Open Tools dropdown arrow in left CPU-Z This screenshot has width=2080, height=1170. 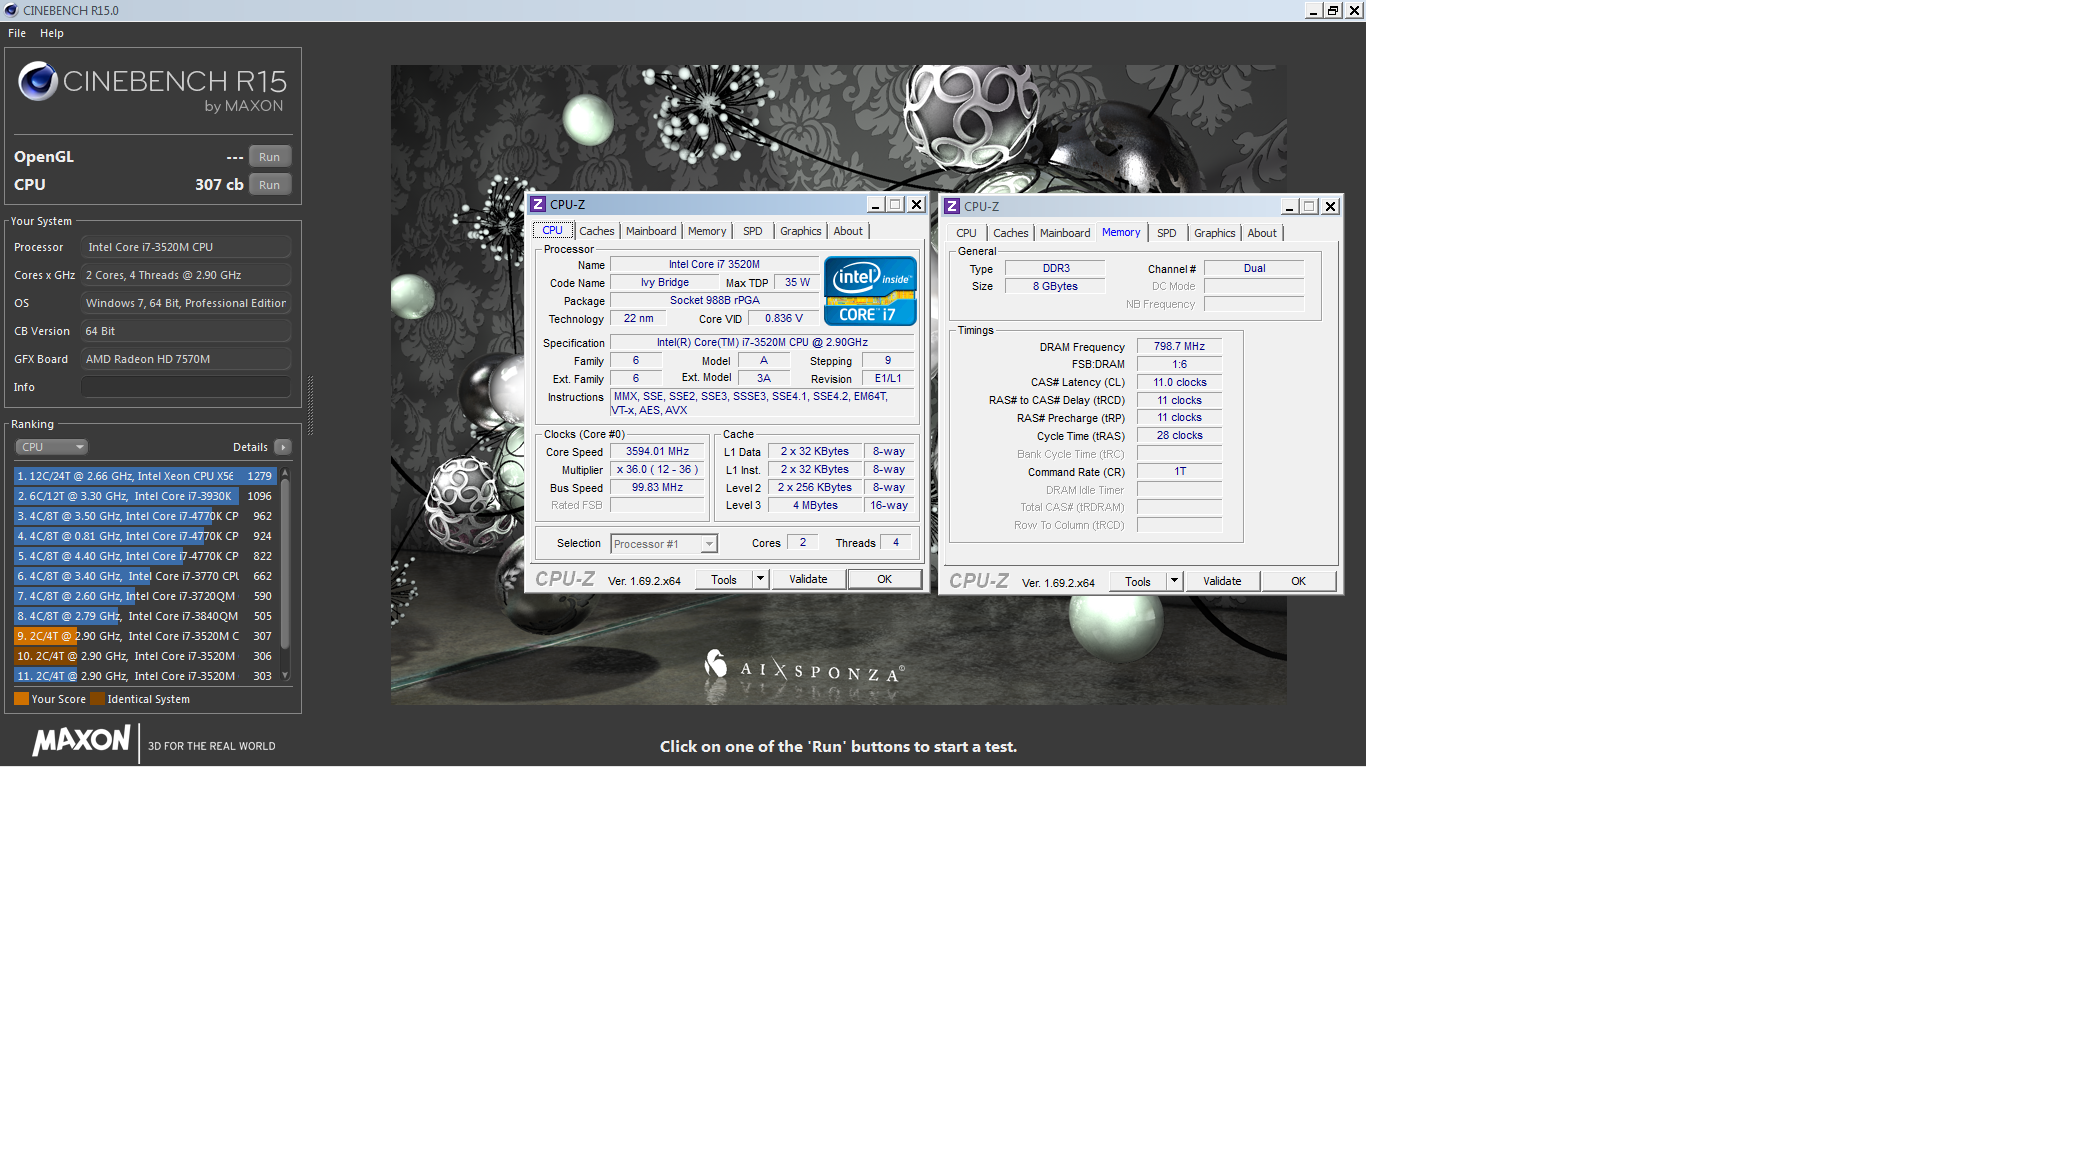[x=760, y=579]
